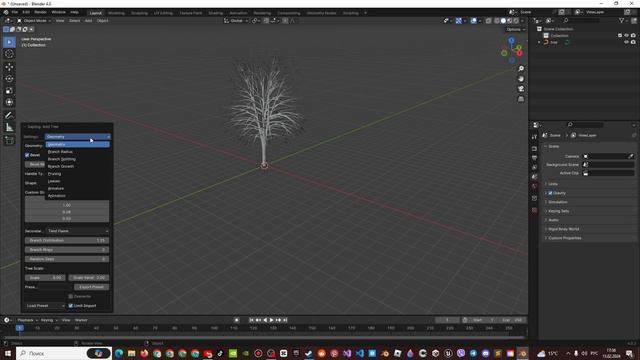Toggle the Overwrite checkbox
The height and width of the screenshot is (360, 640).
pos(71,296)
